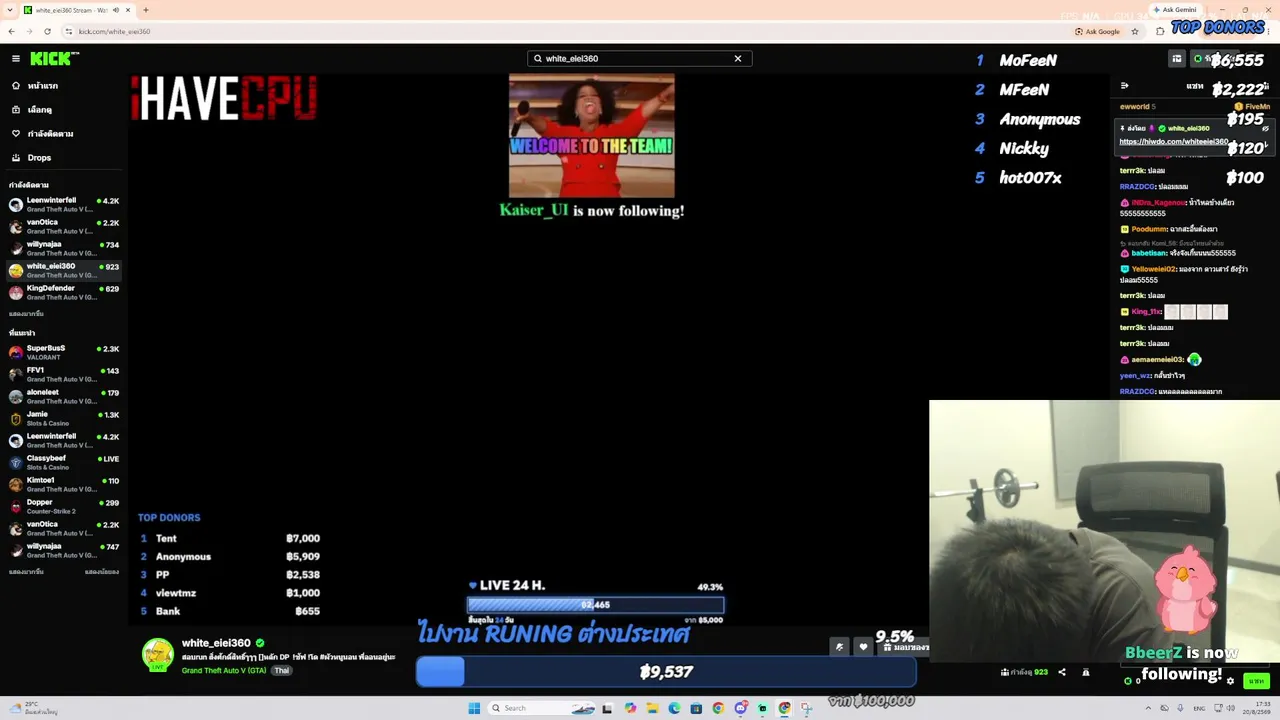Open the Kick hamburger menu
The width and height of the screenshot is (1280, 720).
click(x=16, y=59)
